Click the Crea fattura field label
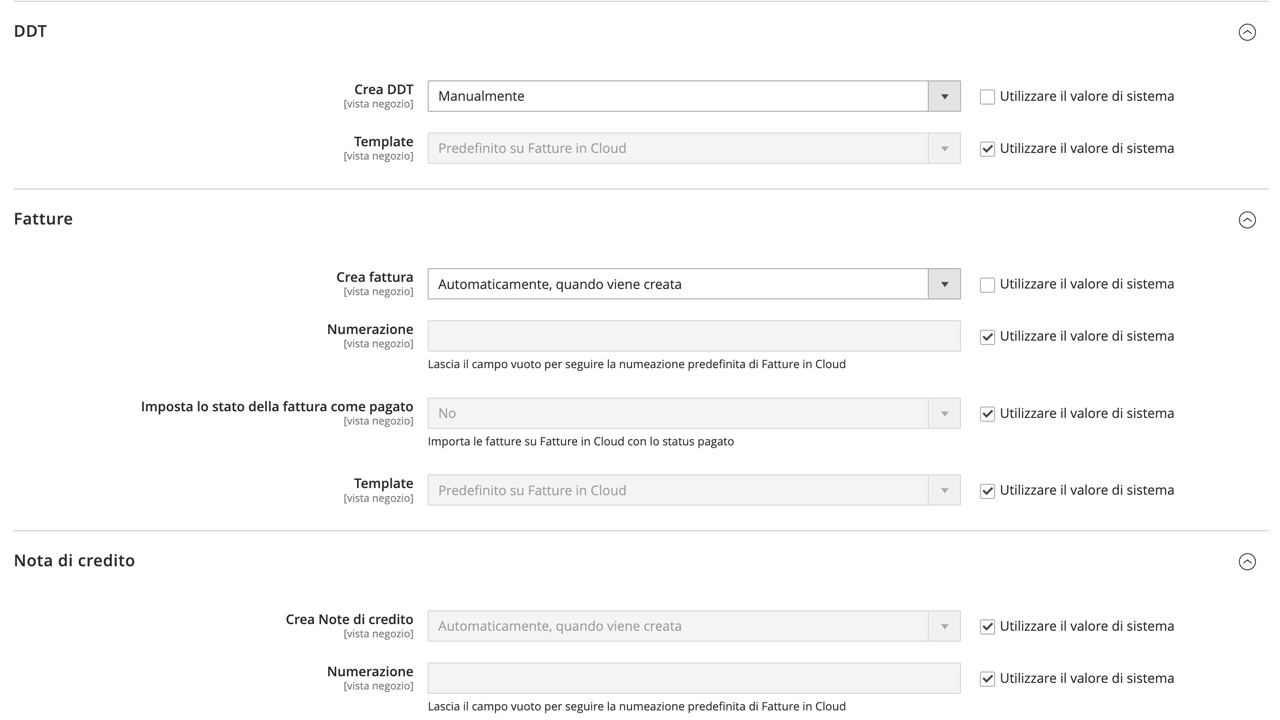 coord(375,277)
